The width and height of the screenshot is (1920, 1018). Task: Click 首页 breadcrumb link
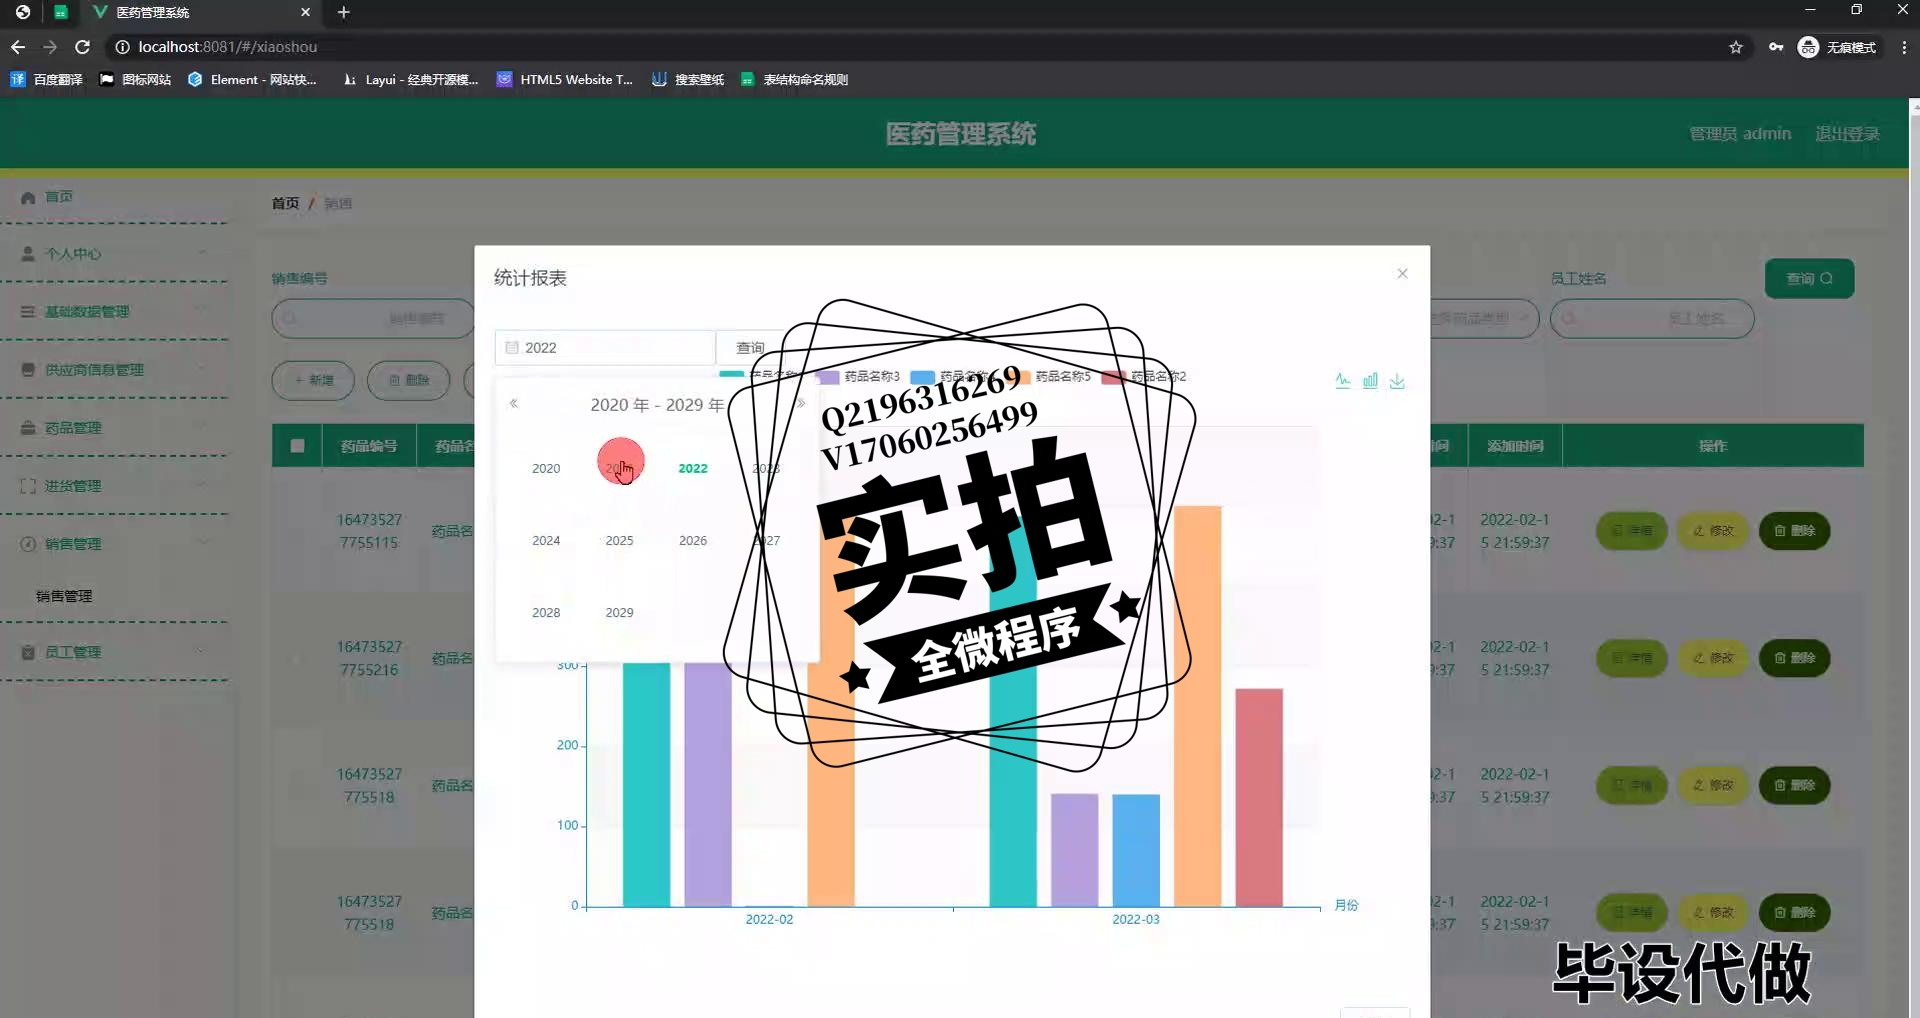pos(285,203)
